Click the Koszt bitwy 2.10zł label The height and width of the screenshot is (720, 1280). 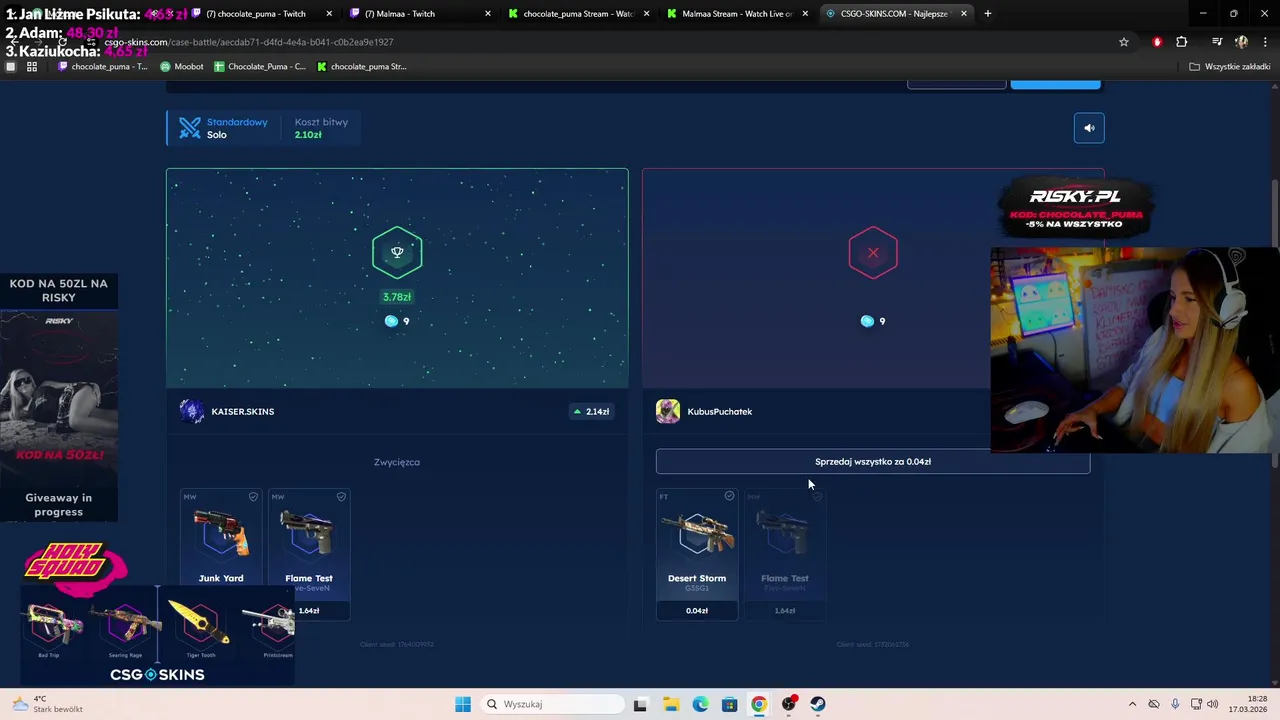(321, 128)
